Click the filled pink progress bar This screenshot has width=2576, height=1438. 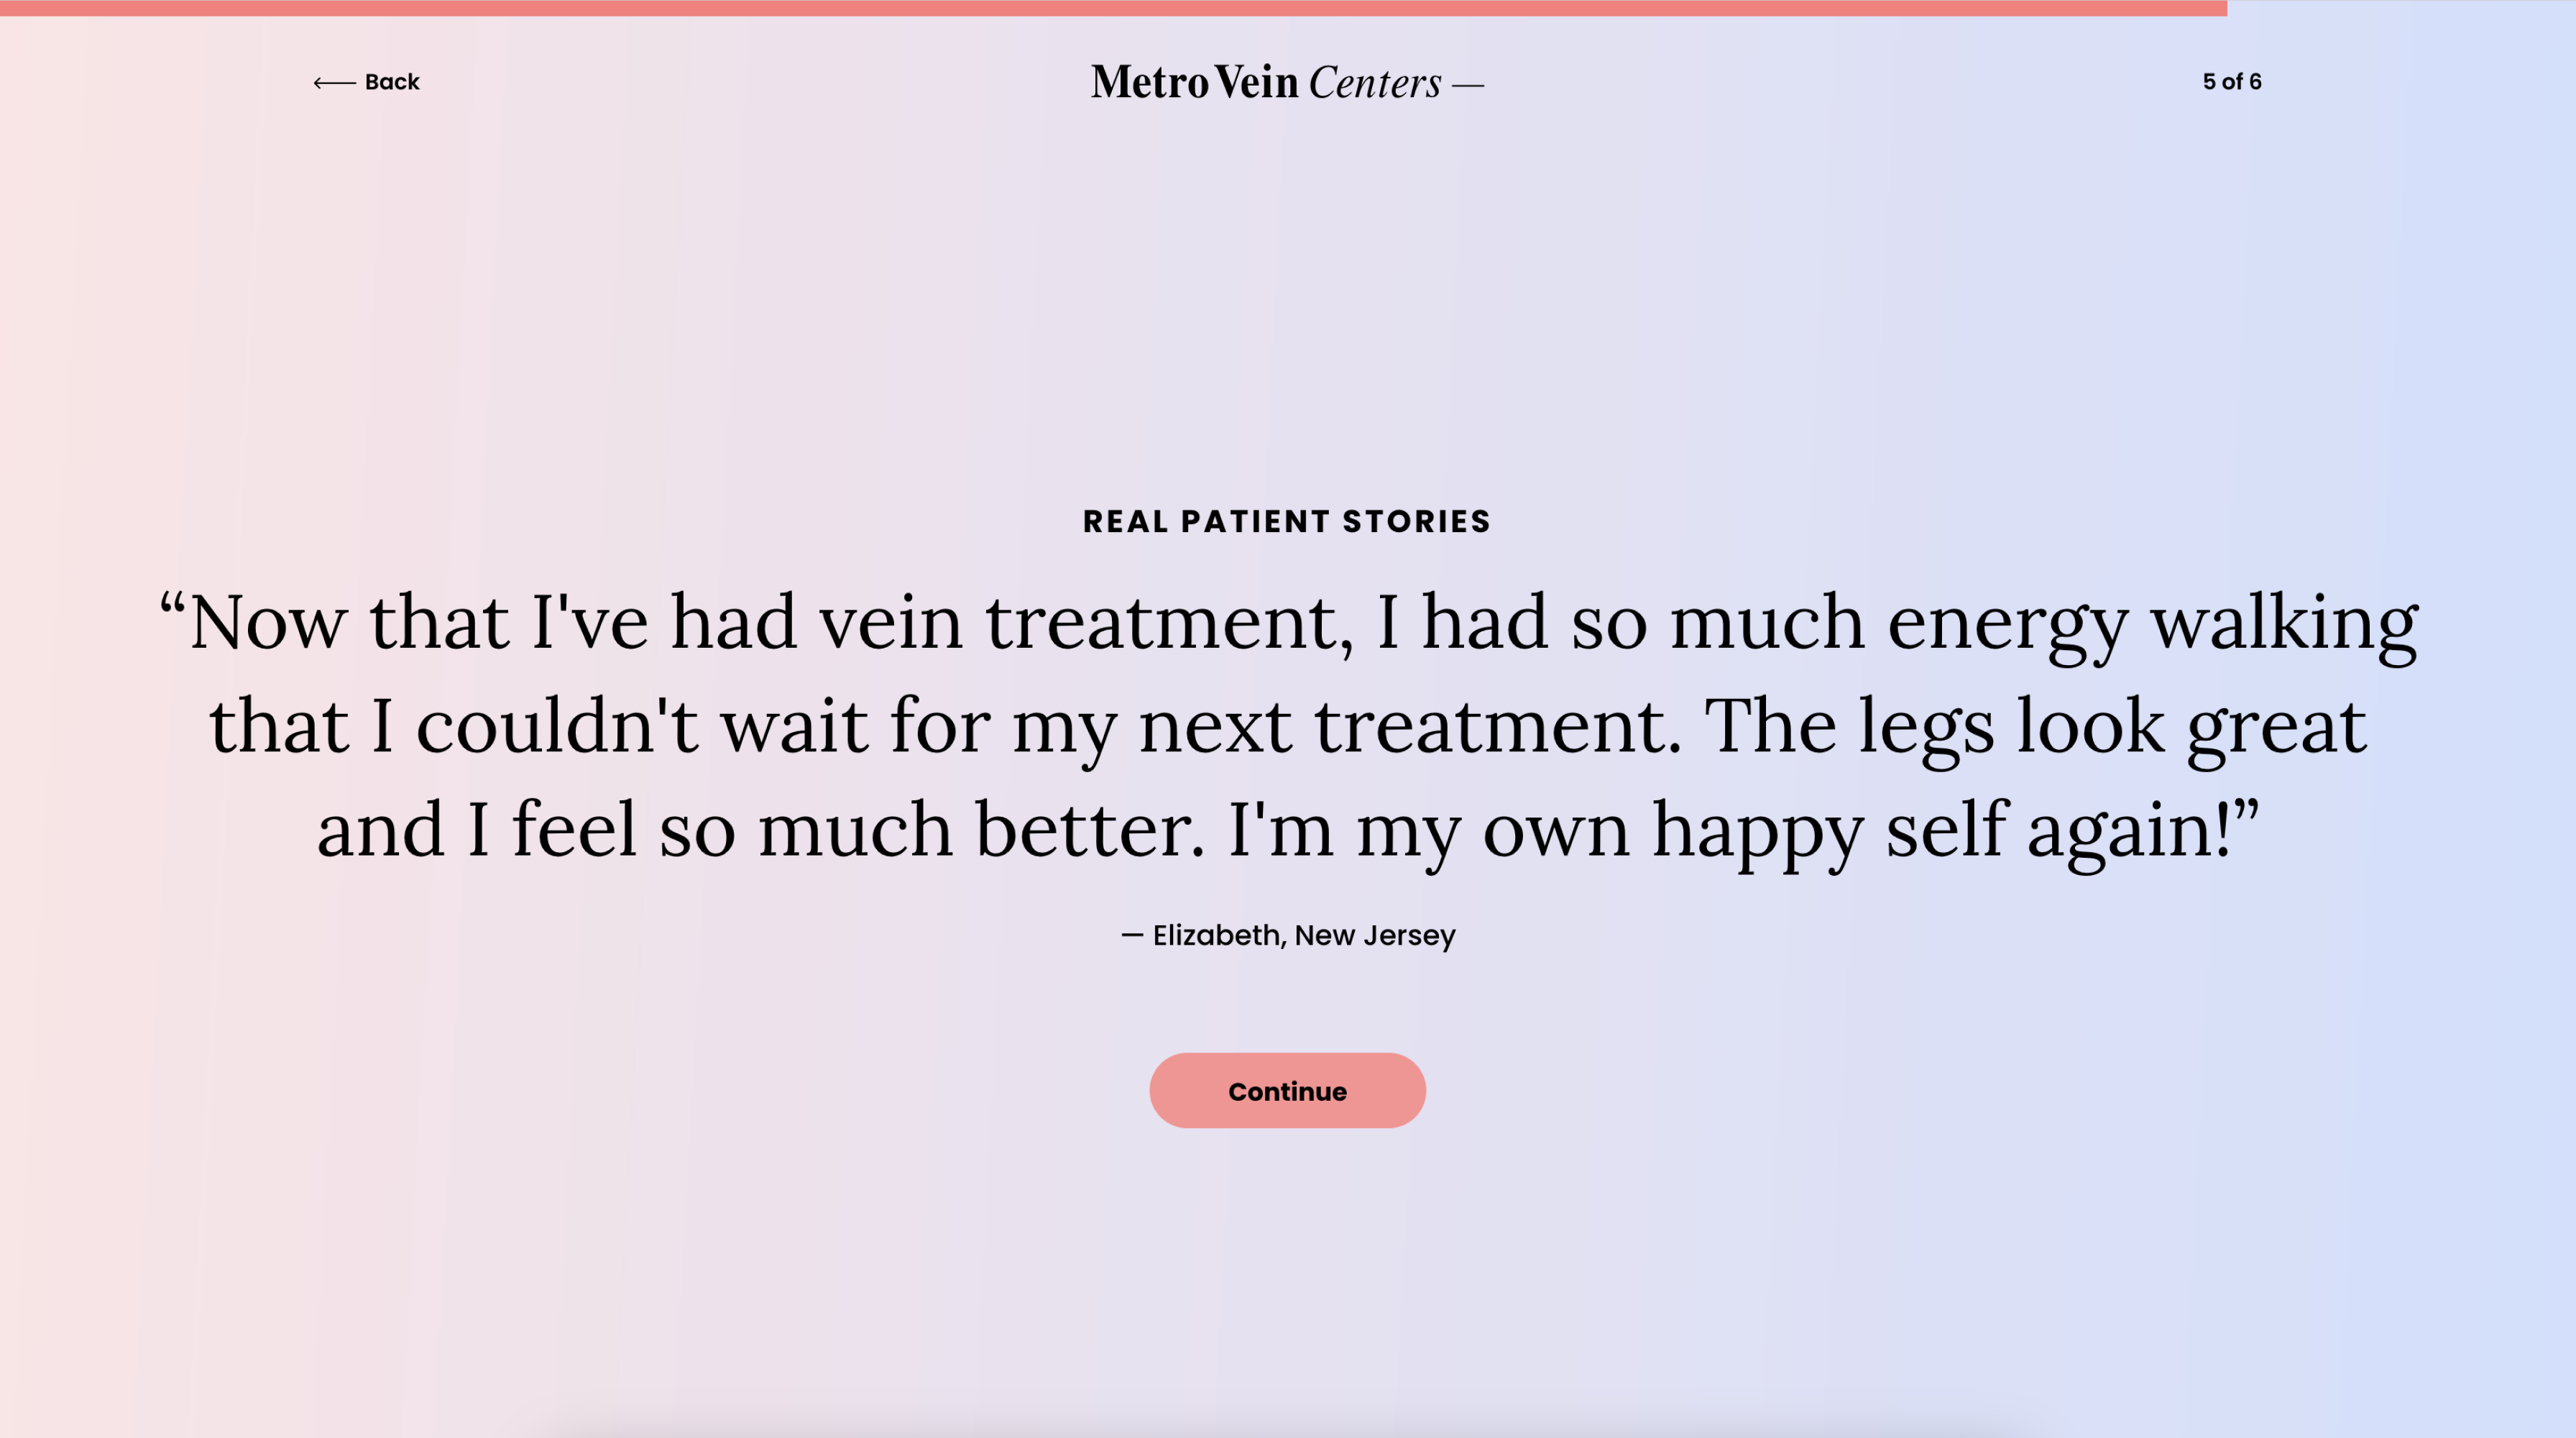pyautogui.click(x=1113, y=8)
